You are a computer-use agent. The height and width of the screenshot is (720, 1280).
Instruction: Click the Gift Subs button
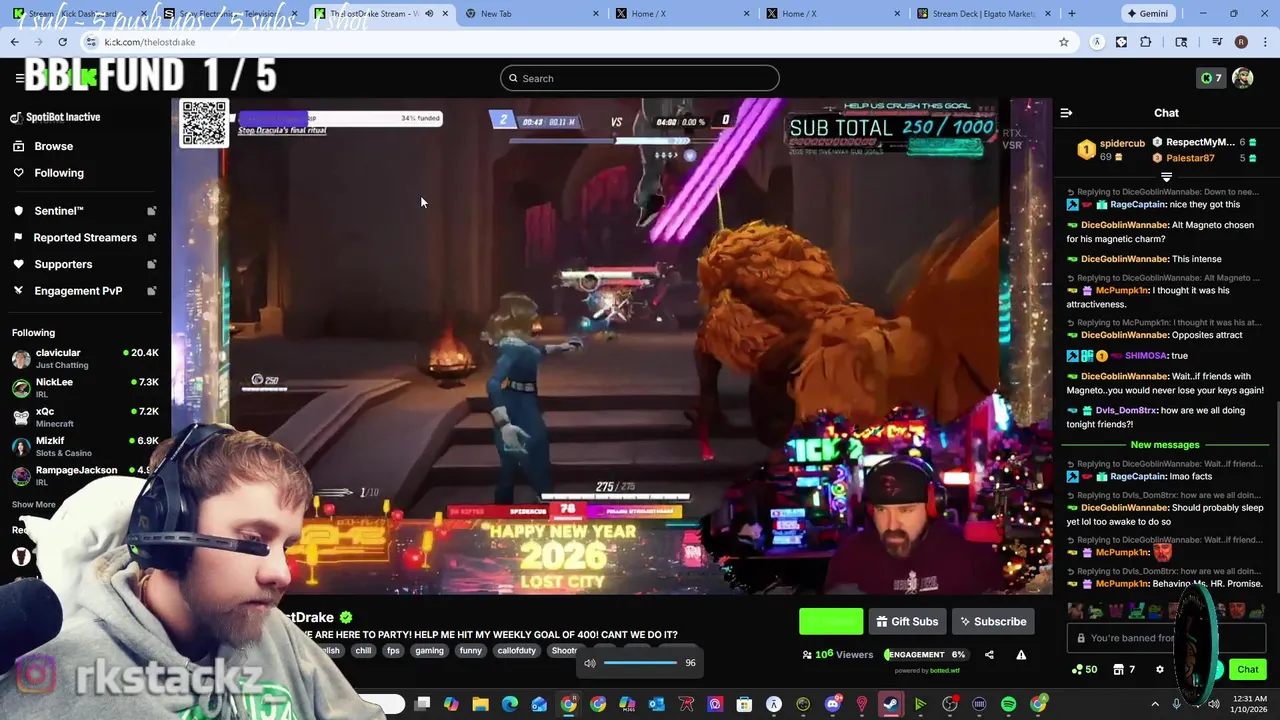tap(907, 621)
